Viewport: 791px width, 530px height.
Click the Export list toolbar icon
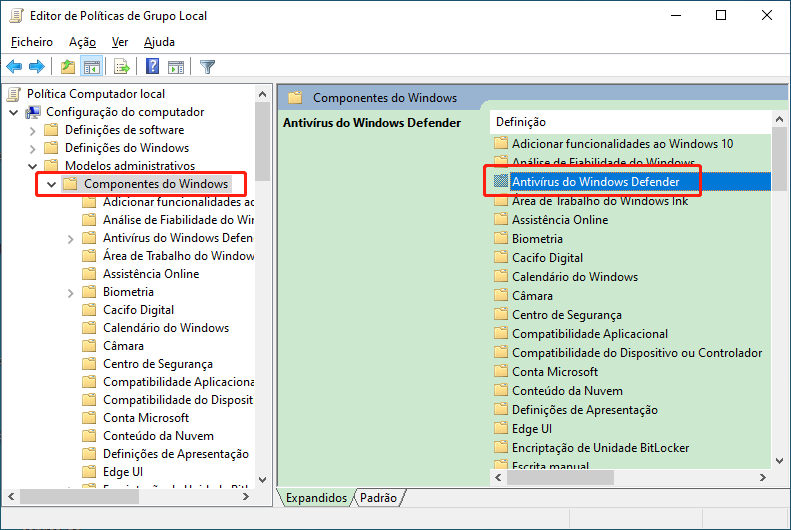[x=122, y=66]
